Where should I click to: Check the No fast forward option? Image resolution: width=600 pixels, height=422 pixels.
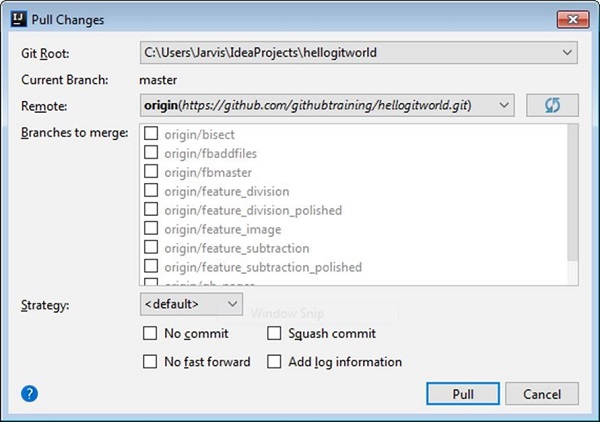(151, 362)
